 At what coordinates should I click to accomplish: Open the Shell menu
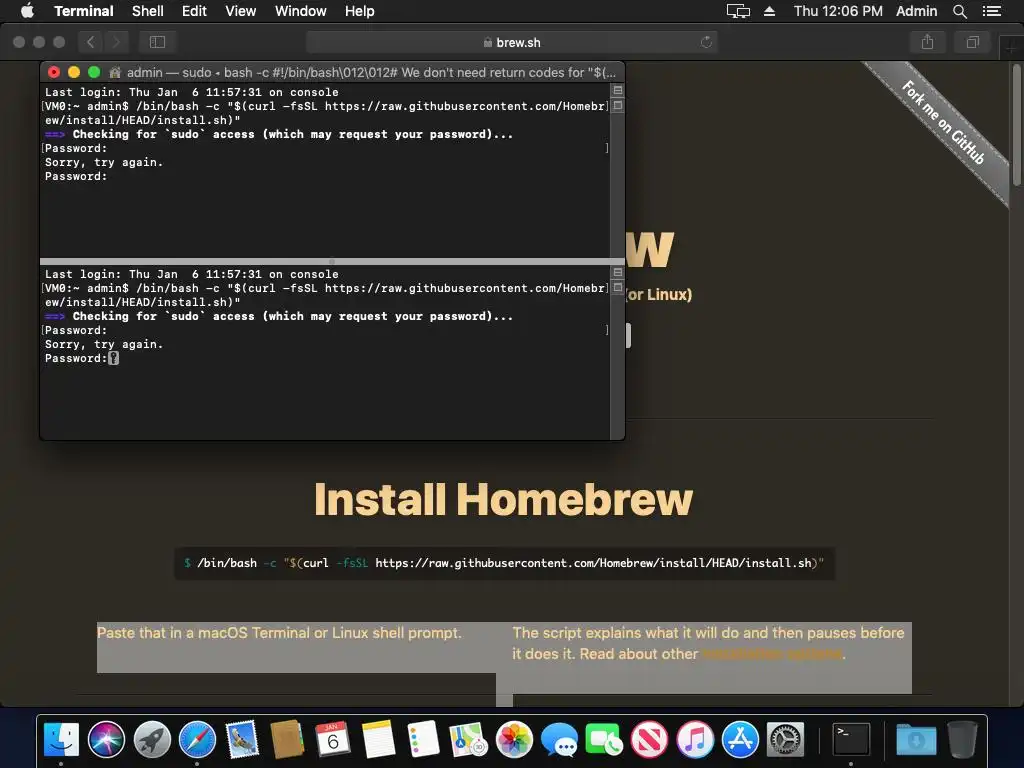[x=148, y=11]
